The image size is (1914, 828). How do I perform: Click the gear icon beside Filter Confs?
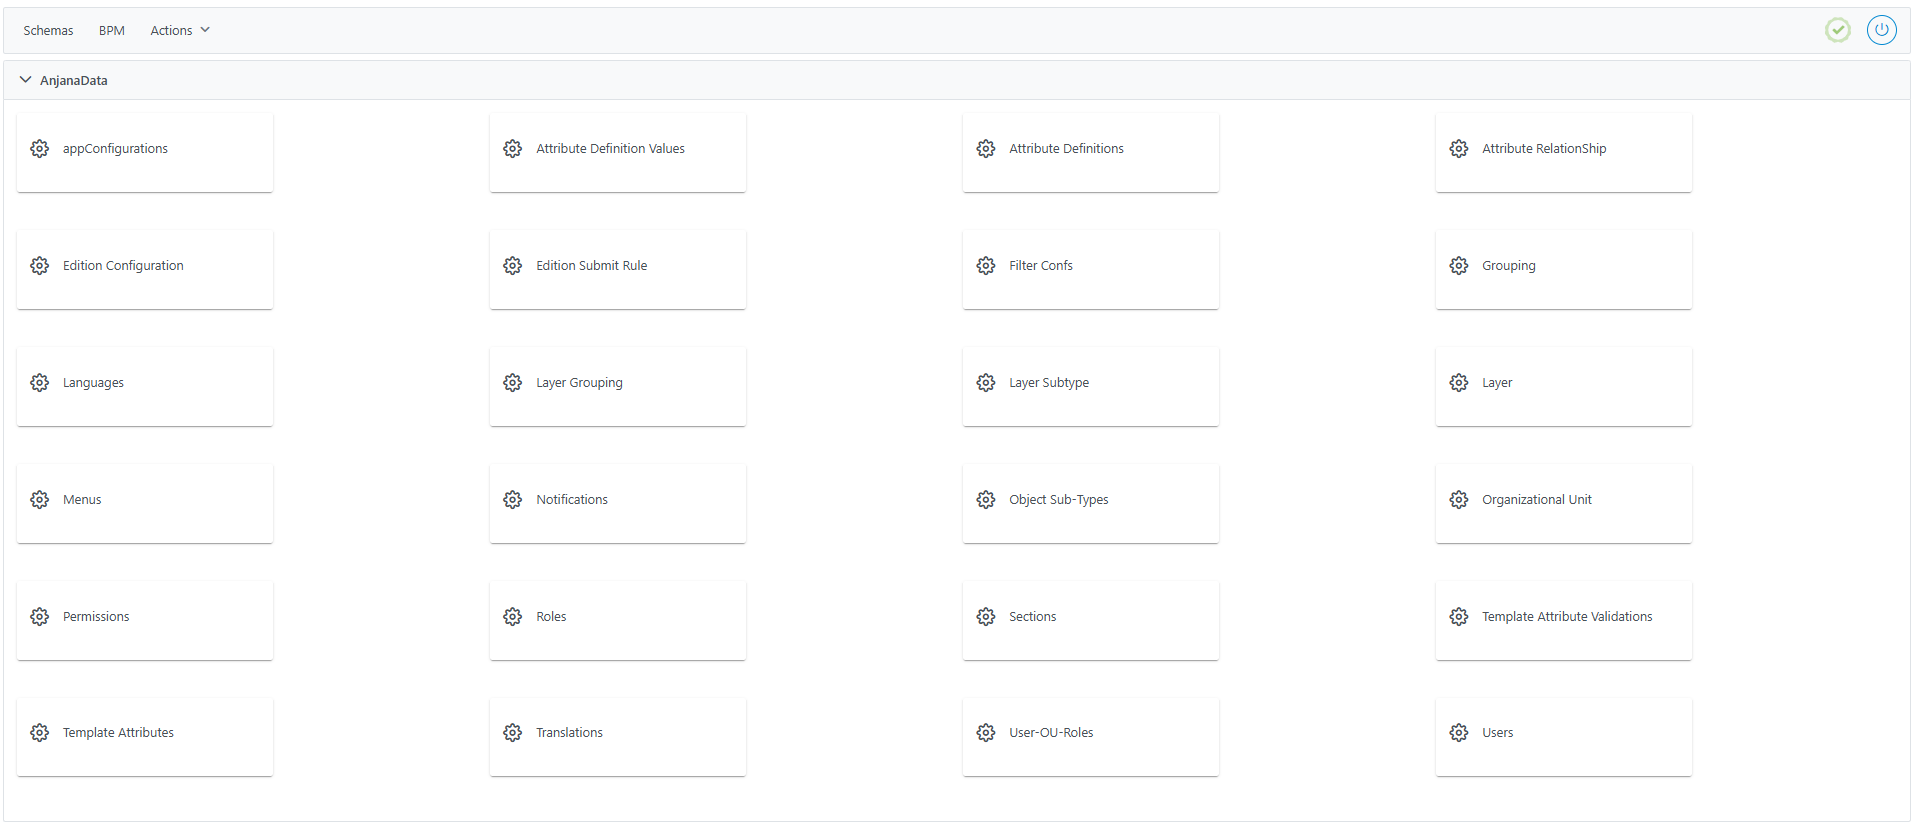(x=986, y=266)
